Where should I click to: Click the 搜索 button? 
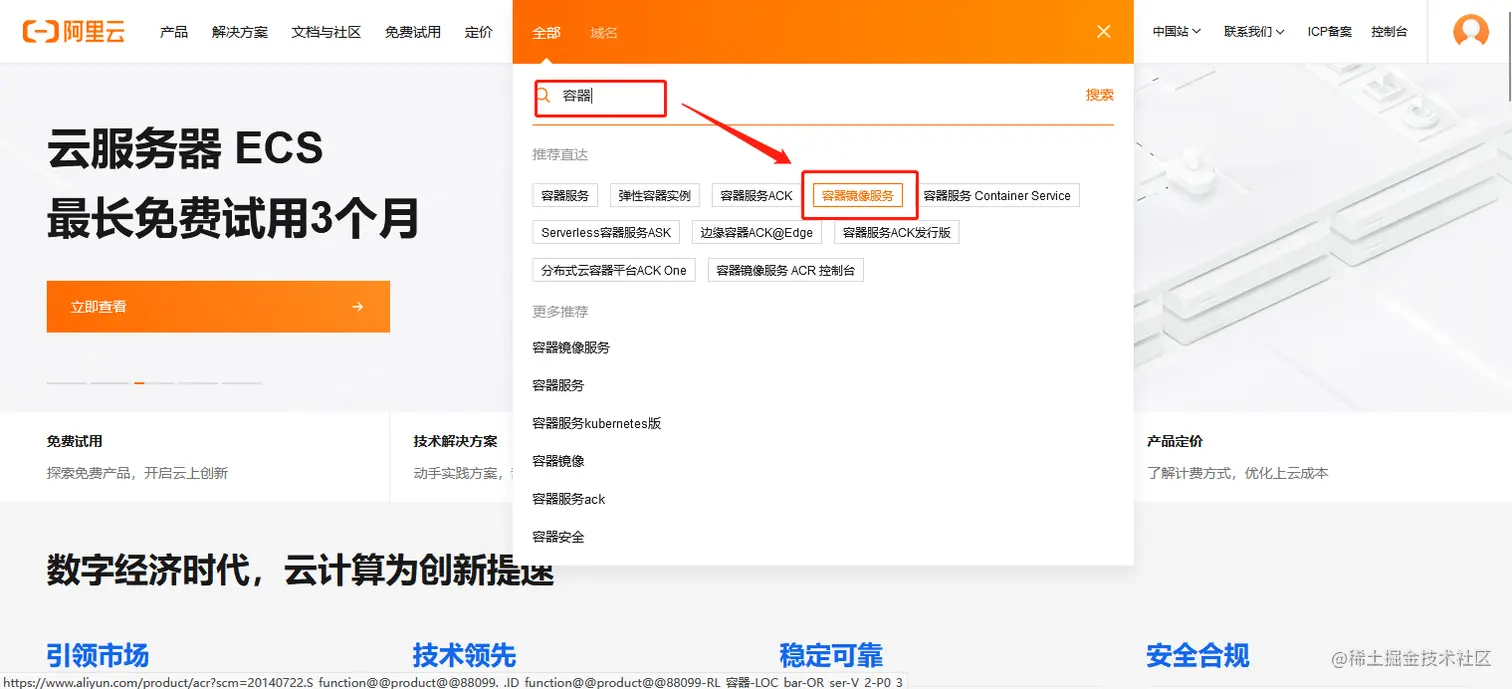pyautogui.click(x=1100, y=95)
